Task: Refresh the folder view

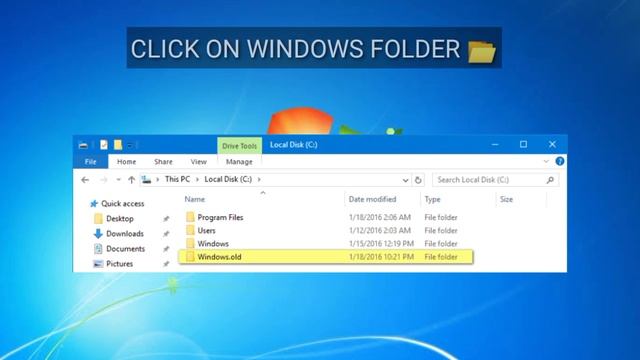Action: coord(418,180)
